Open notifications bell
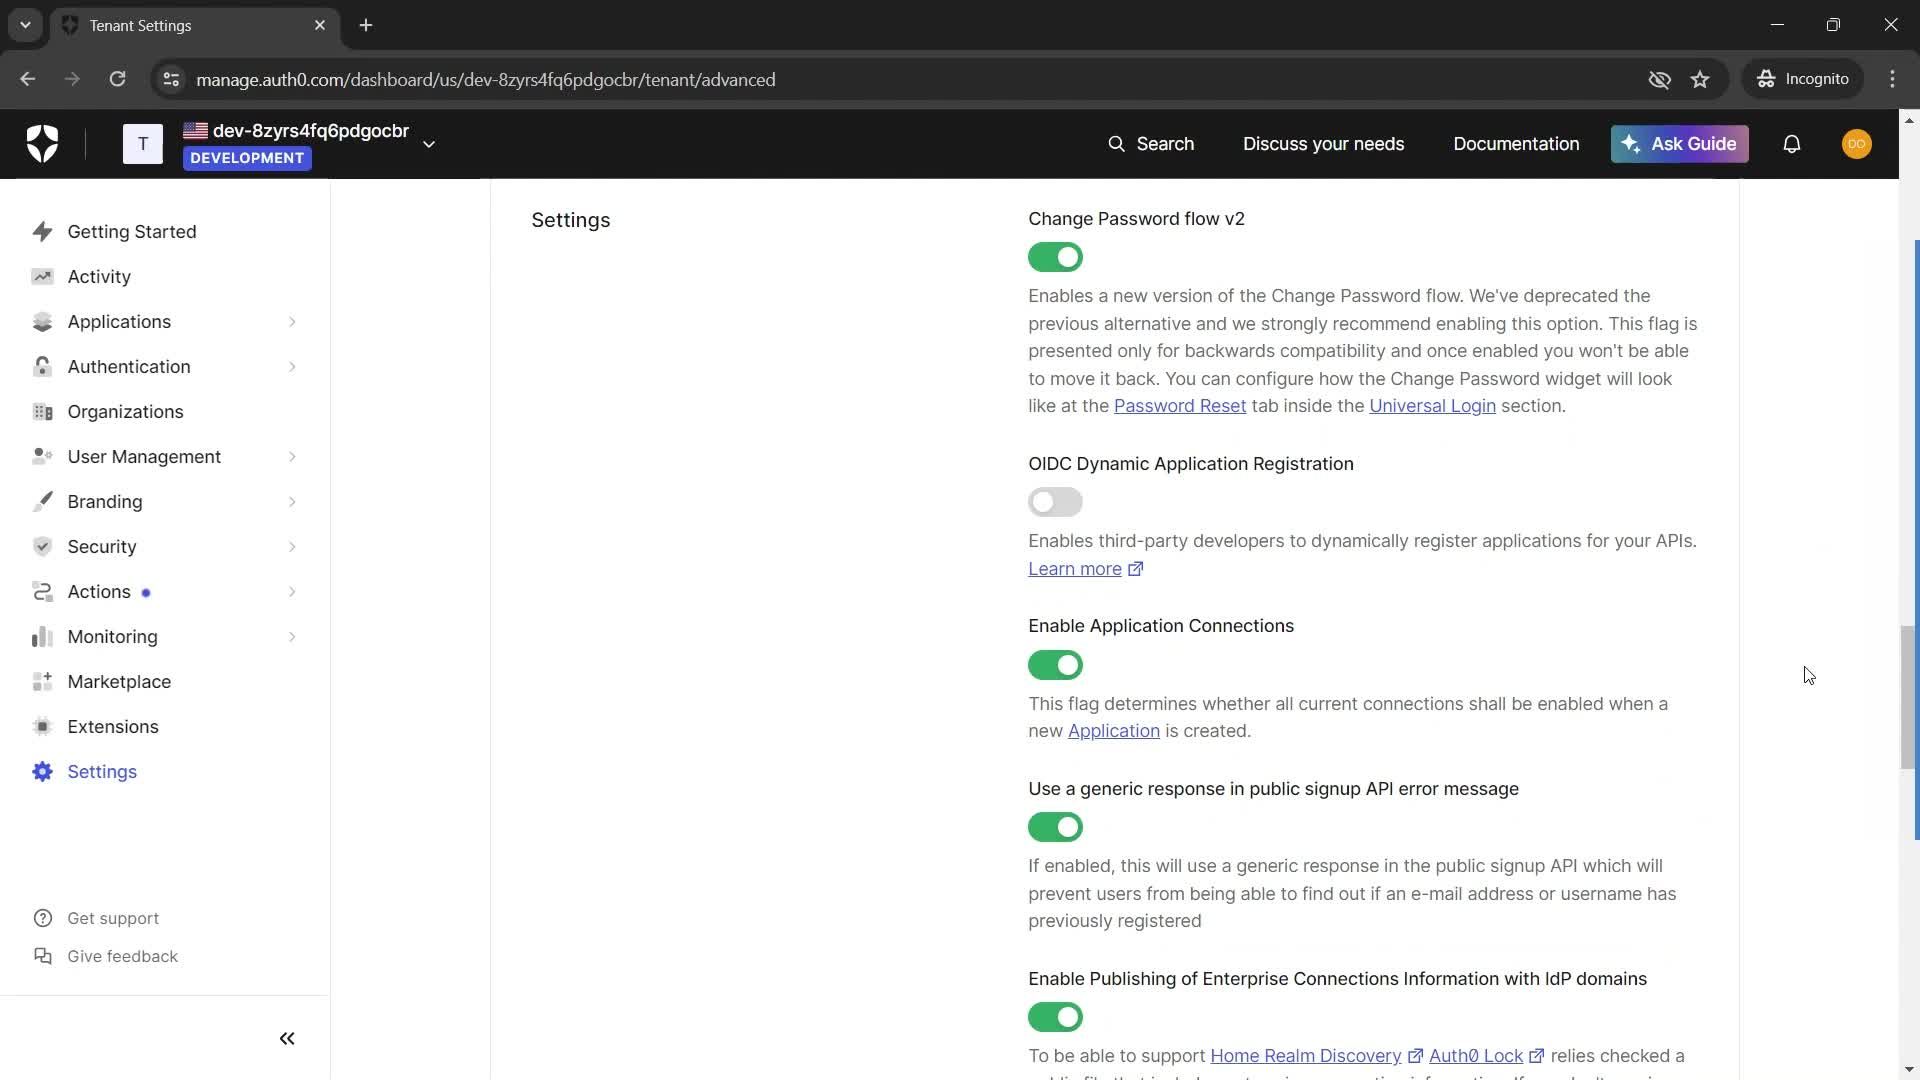 [1791, 144]
